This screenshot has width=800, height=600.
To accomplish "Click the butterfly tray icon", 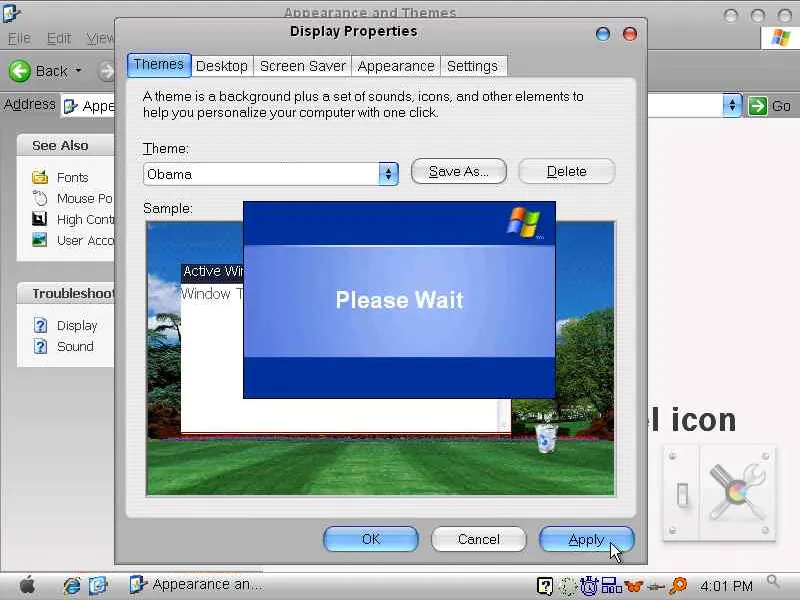I will (633, 586).
